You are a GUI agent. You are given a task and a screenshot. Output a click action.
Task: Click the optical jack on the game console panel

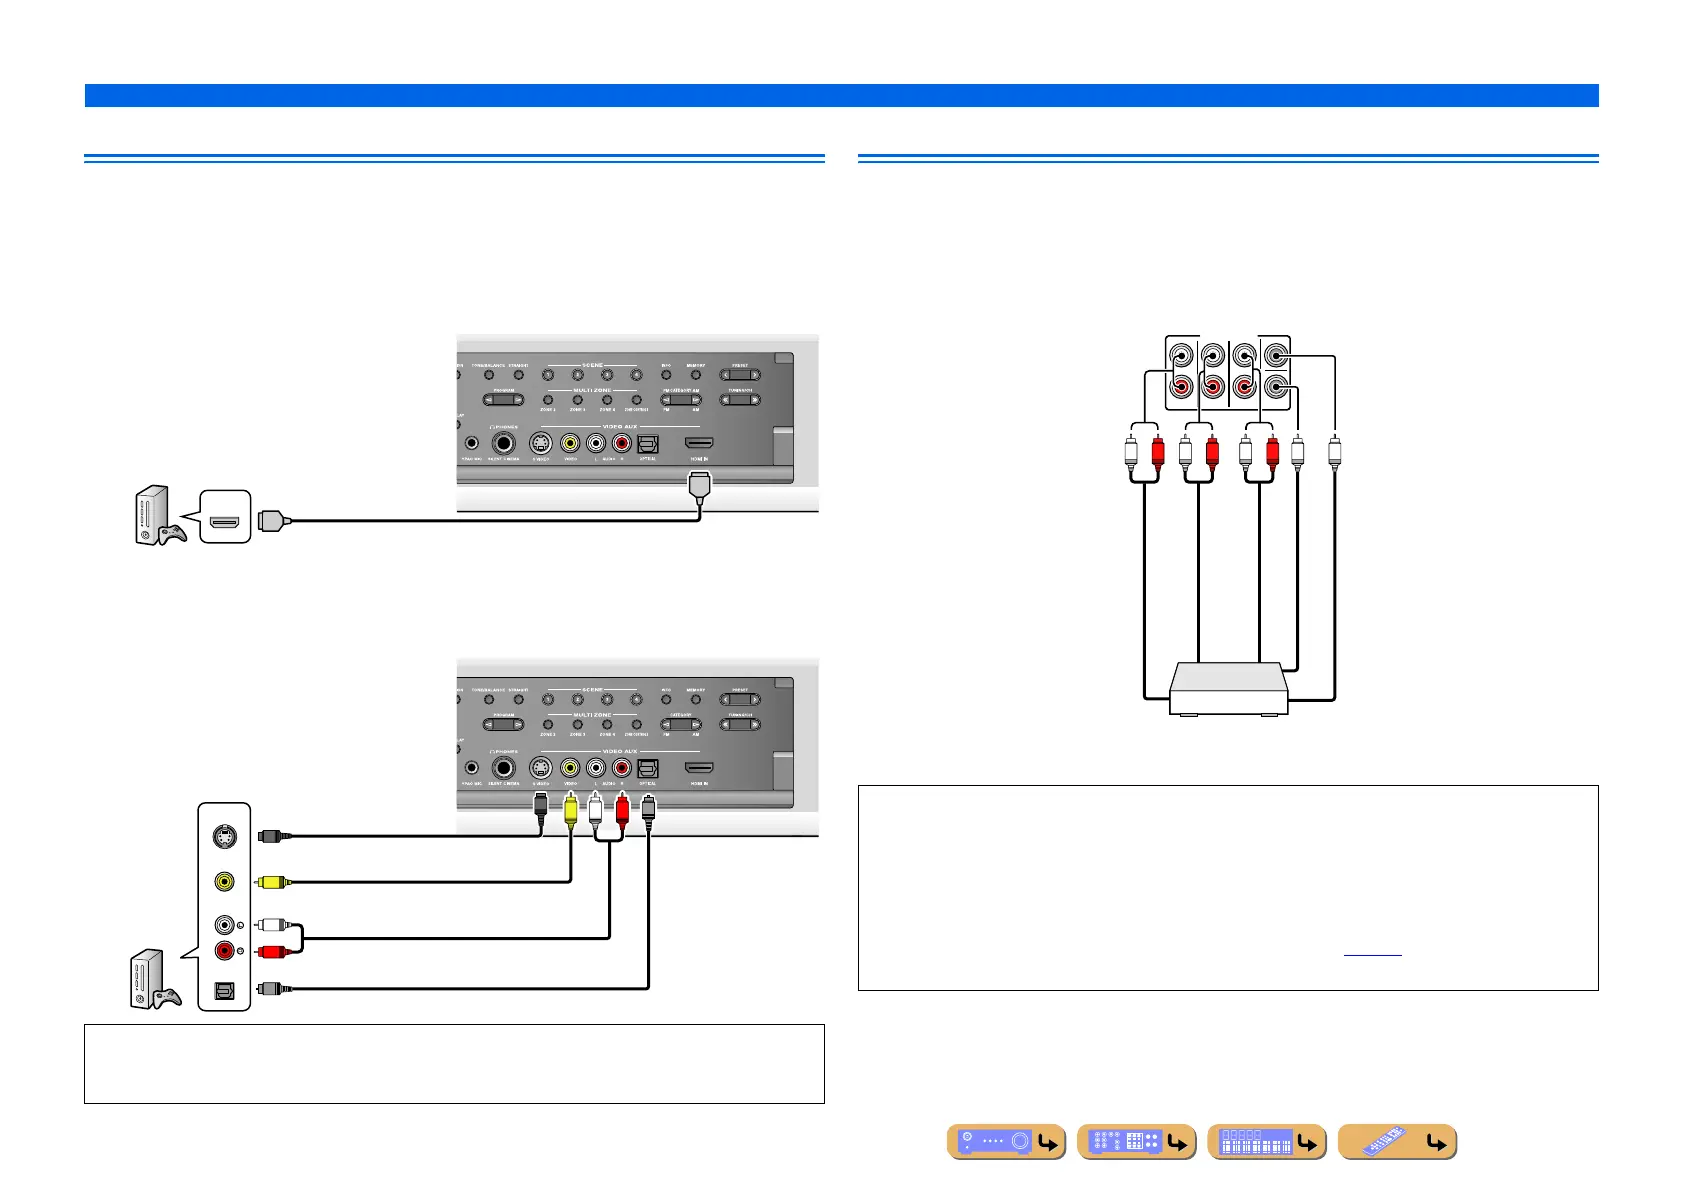pos(225,989)
